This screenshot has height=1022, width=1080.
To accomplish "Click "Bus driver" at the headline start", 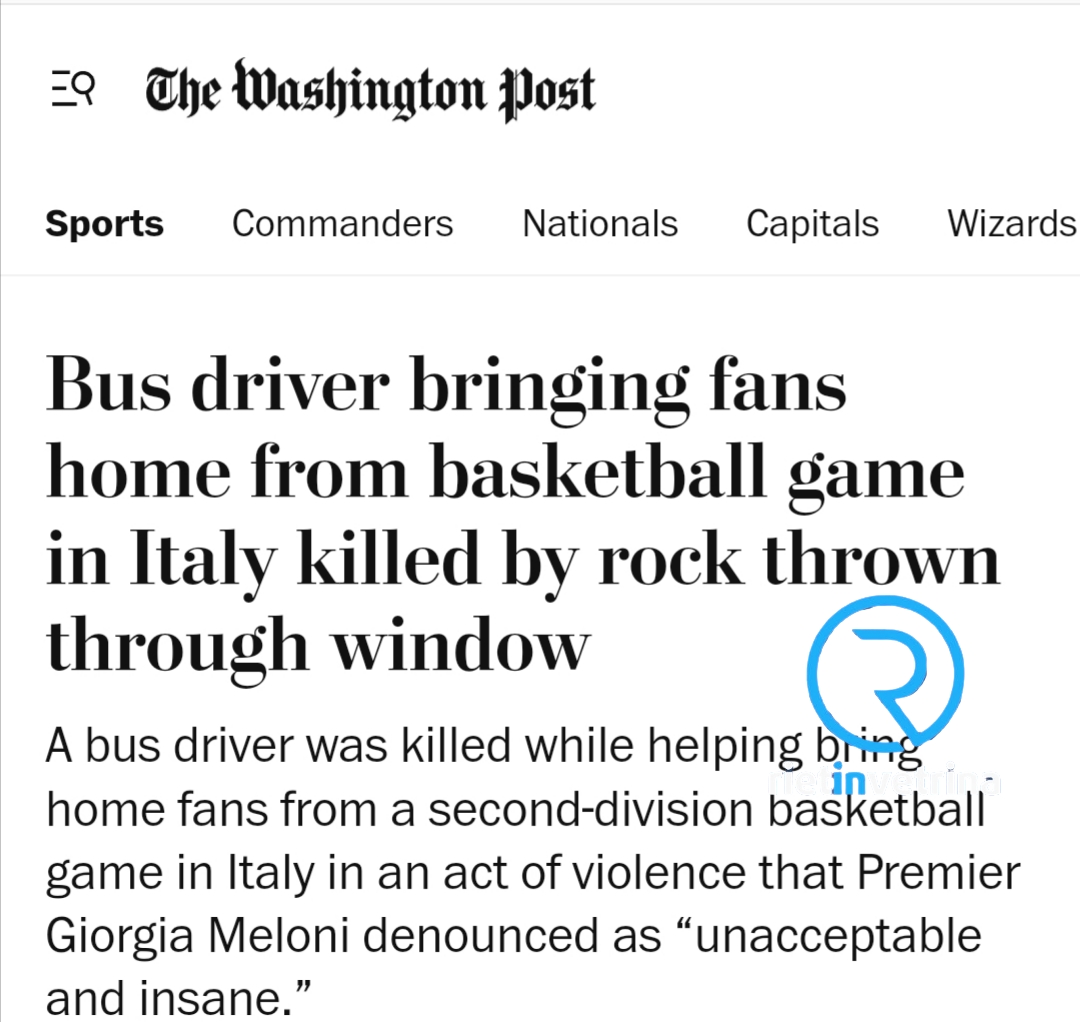I will pos(216,387).
